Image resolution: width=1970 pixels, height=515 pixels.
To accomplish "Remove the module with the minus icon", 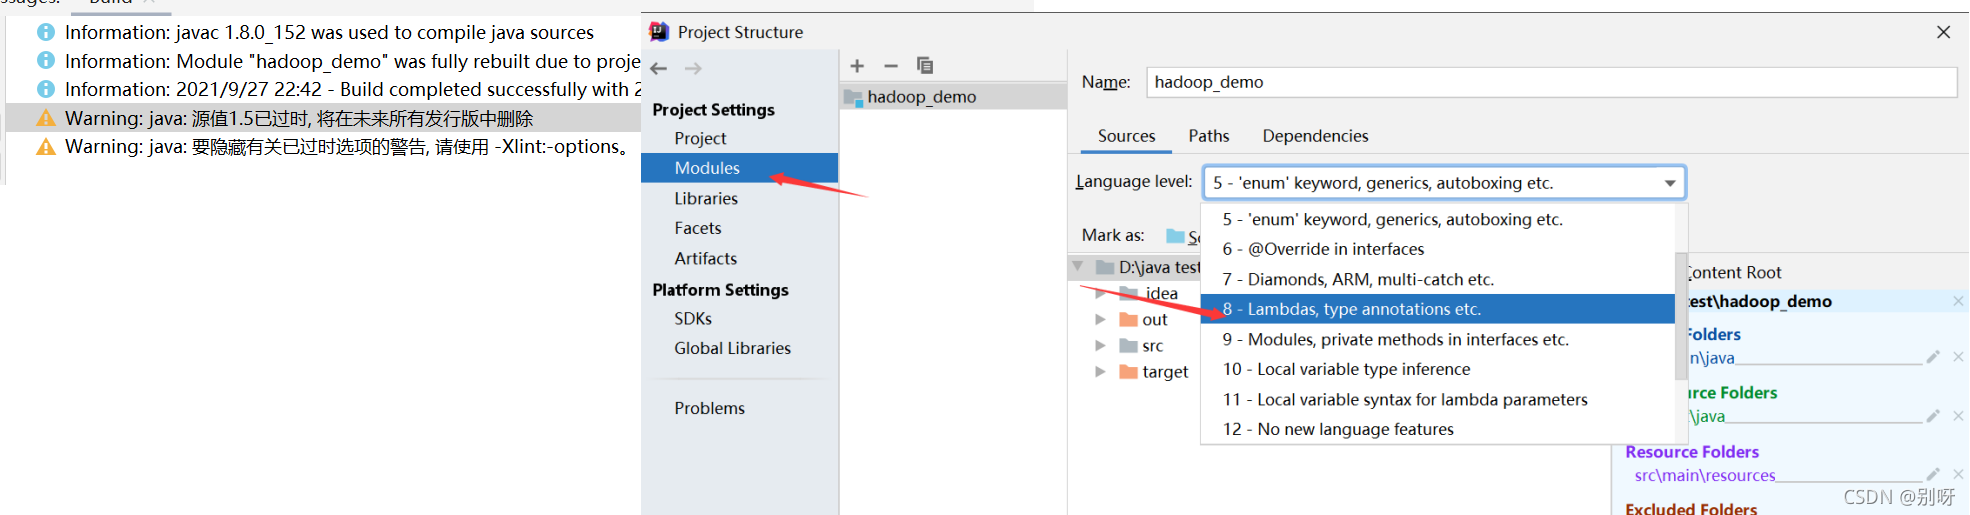I will [891, 66].
